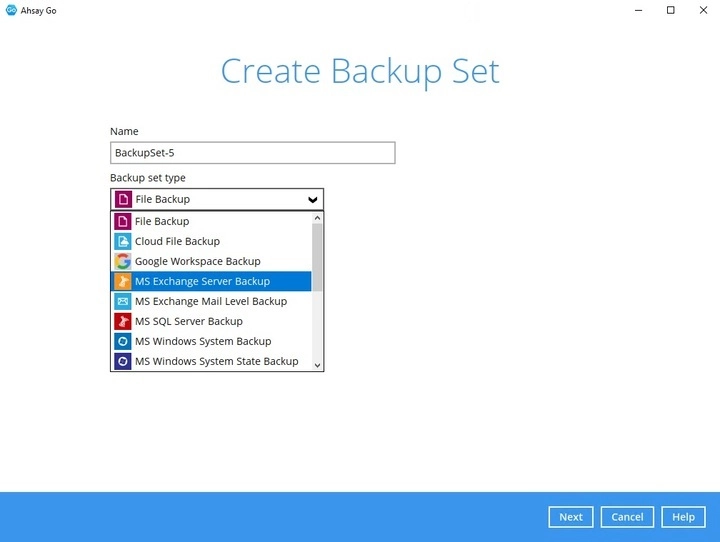
Task: Select MS SQL Server Backup option
Action: [211, 321]
